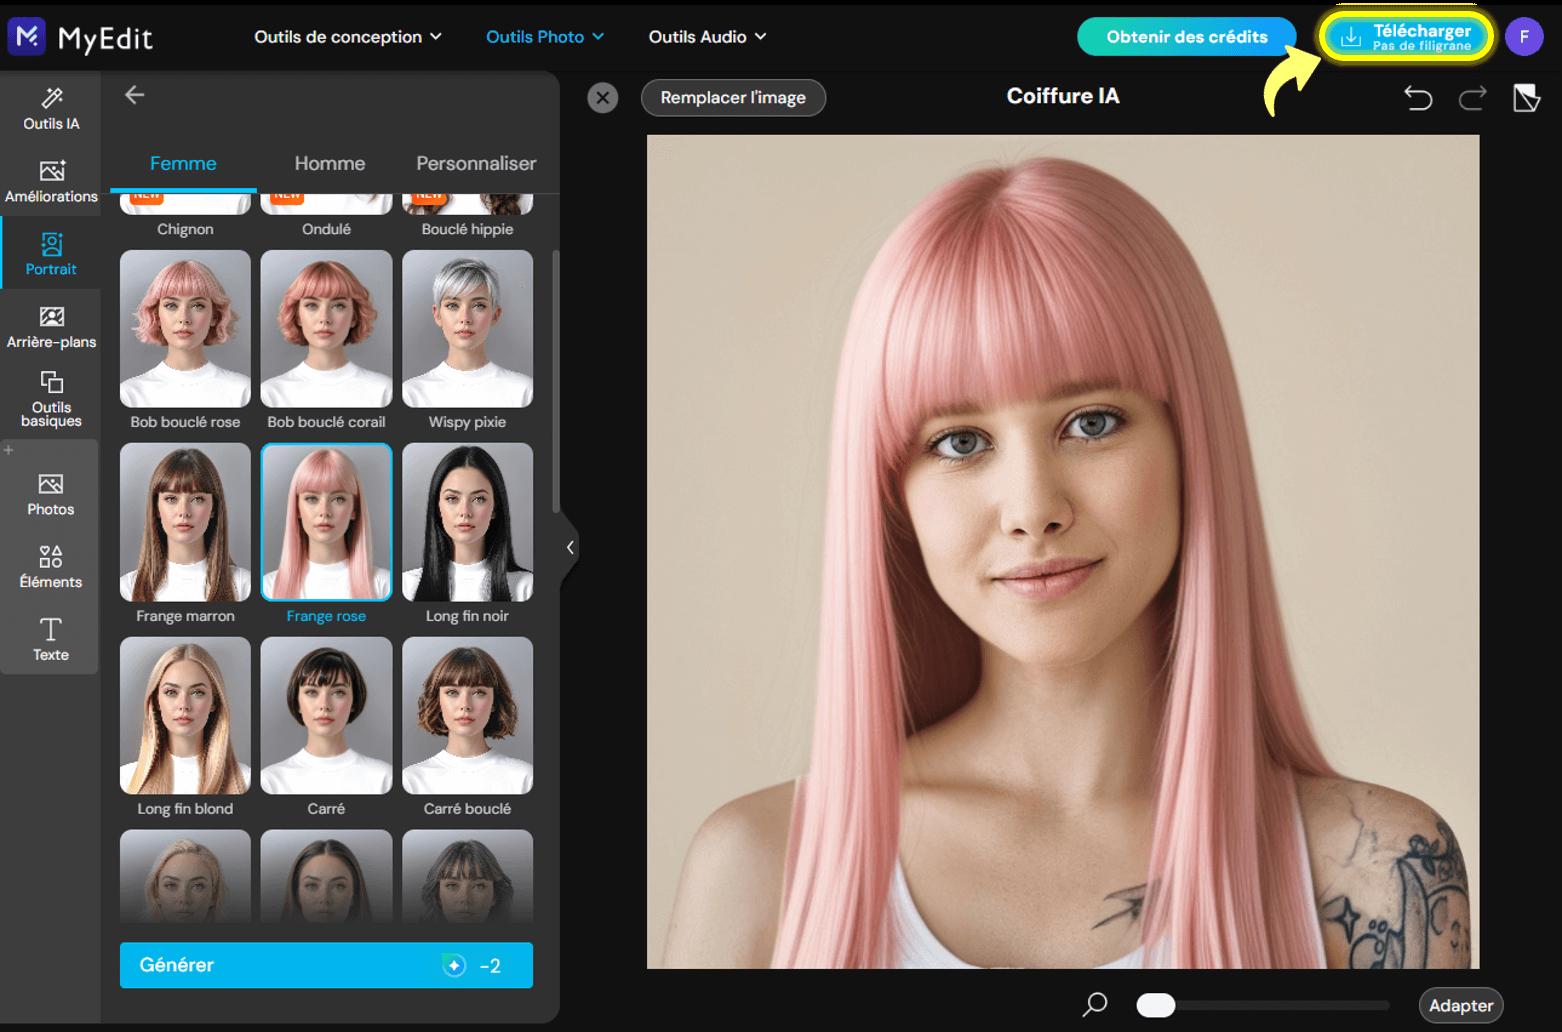Click the Générer button

tap(326, 965)
